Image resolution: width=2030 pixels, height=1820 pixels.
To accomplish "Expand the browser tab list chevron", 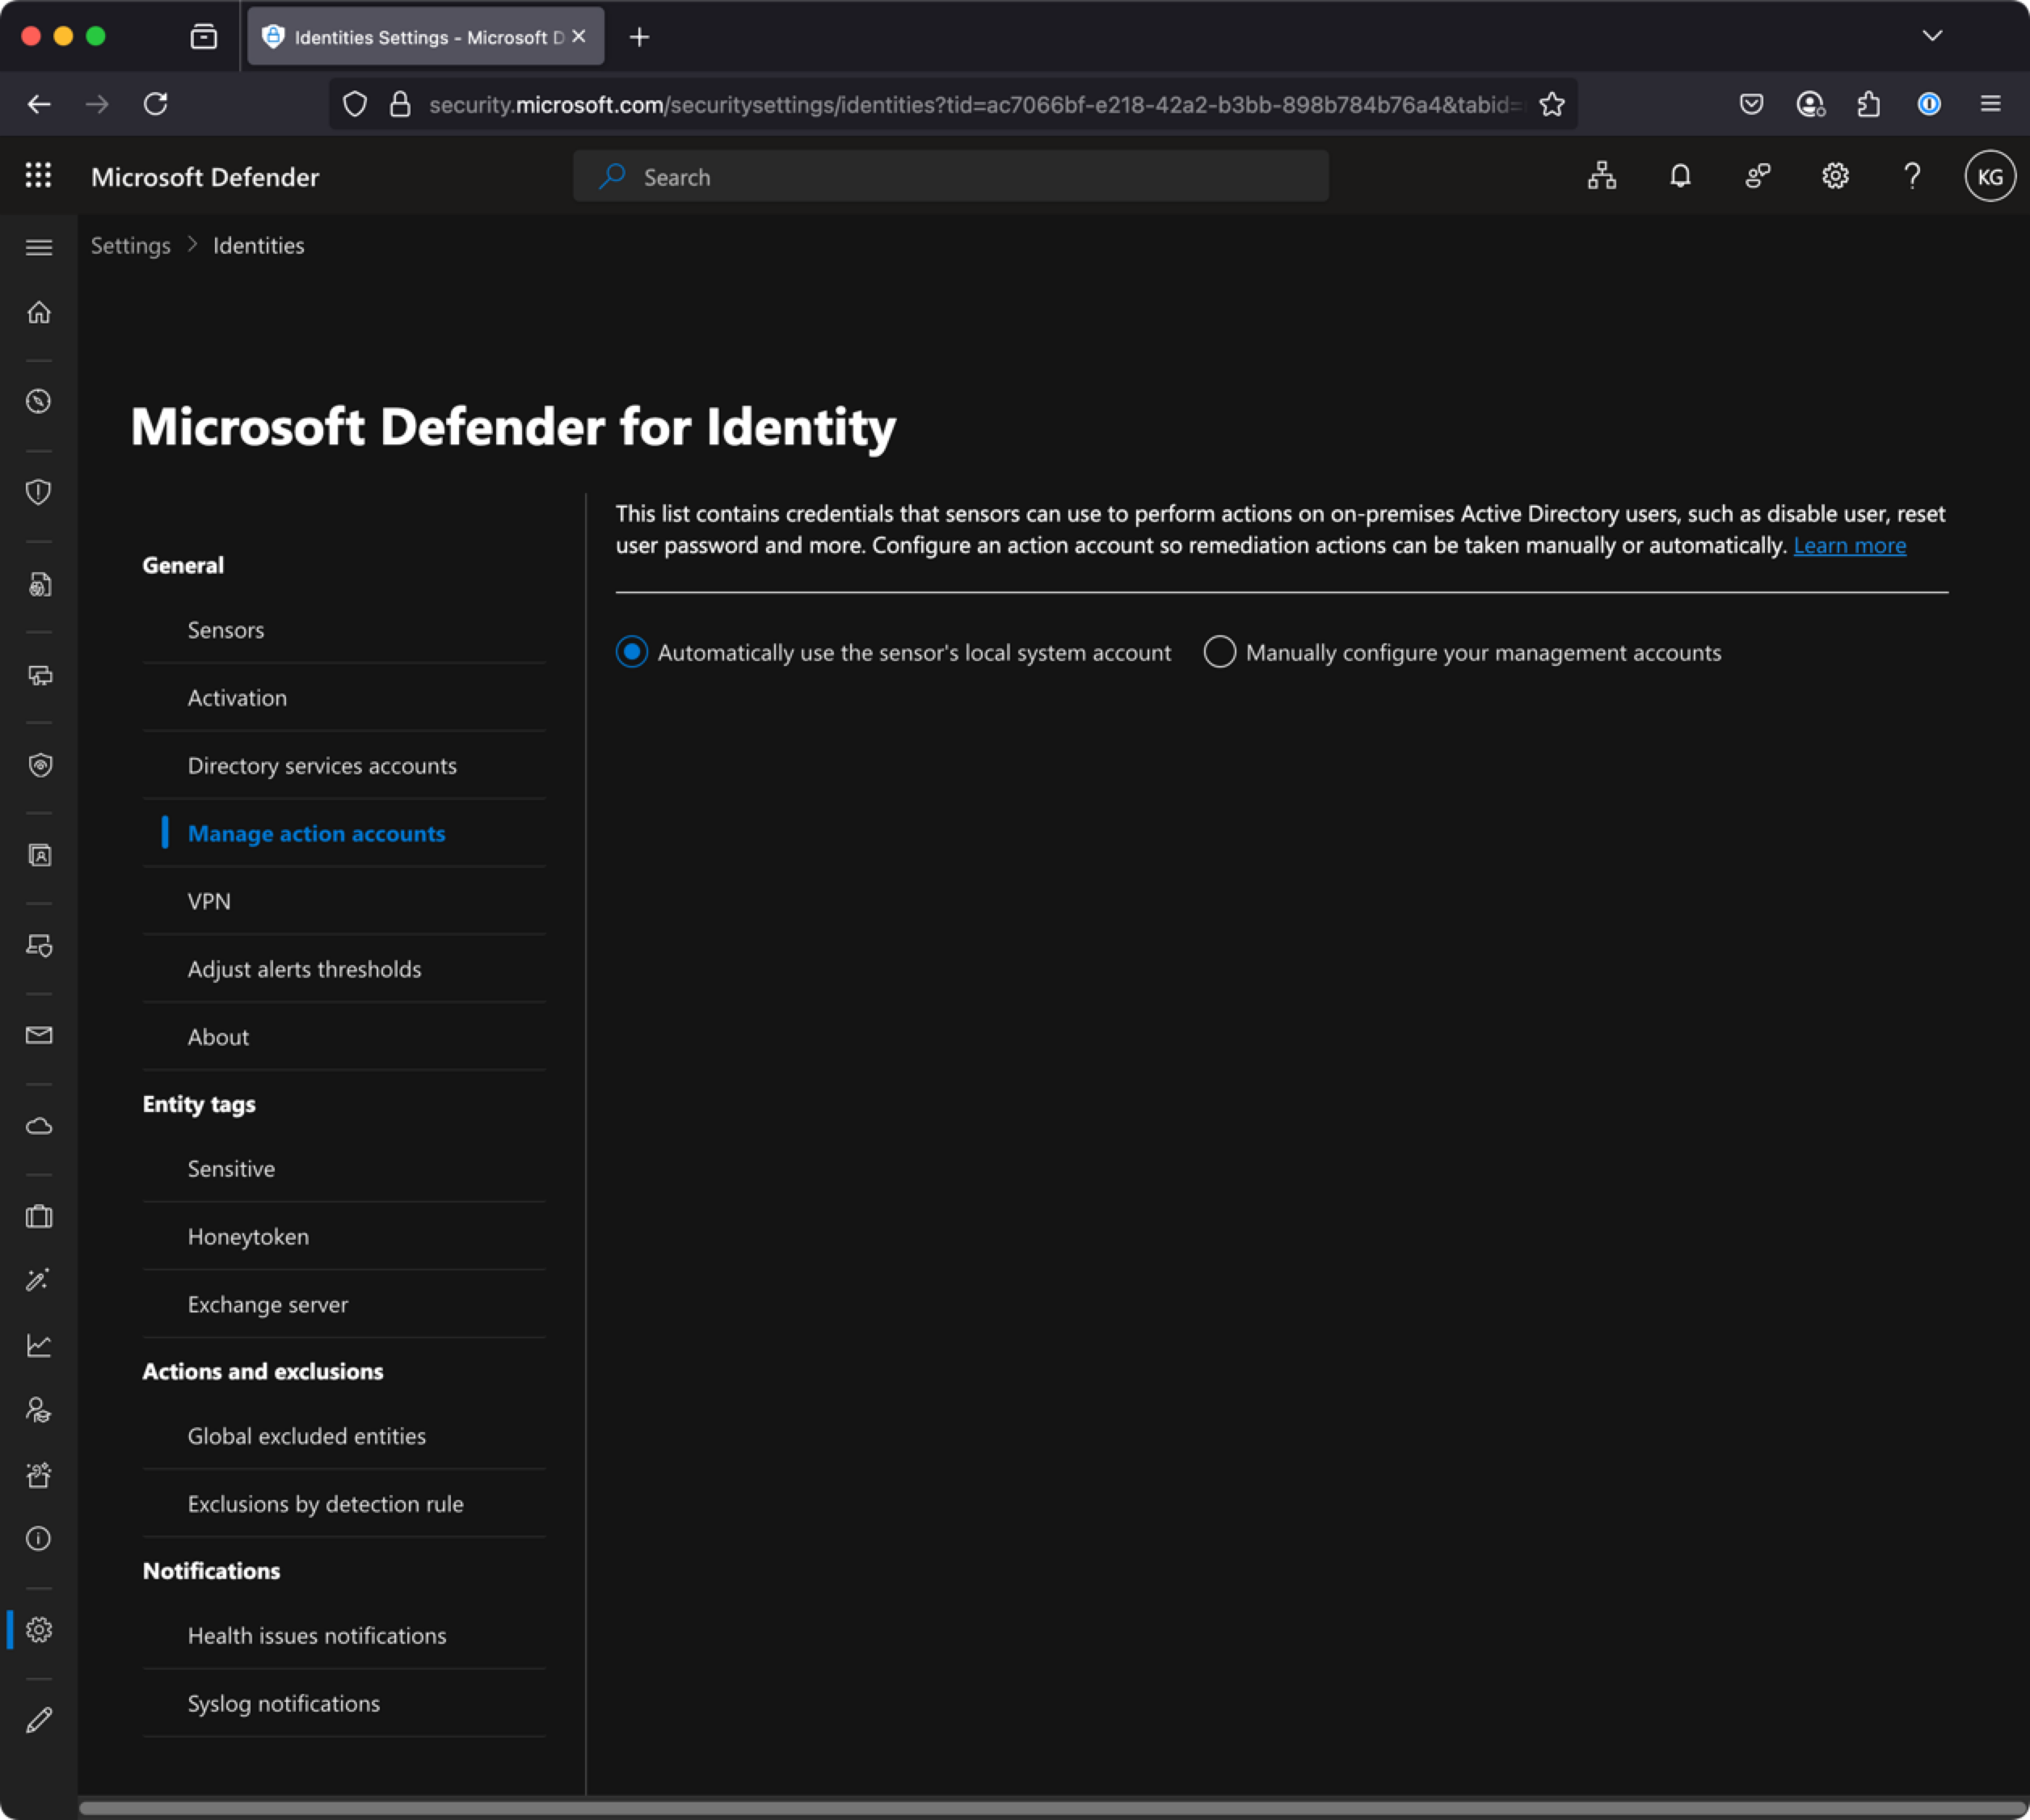I will (x=1932, y=36).
